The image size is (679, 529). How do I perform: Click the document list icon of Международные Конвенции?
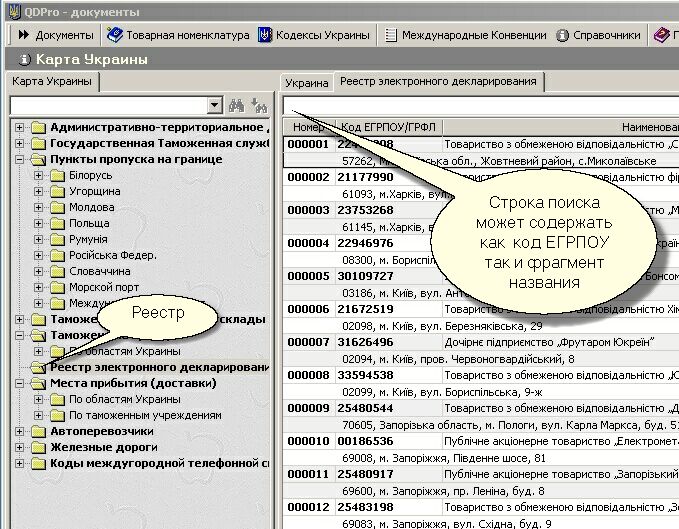click(x=391, y=35)
